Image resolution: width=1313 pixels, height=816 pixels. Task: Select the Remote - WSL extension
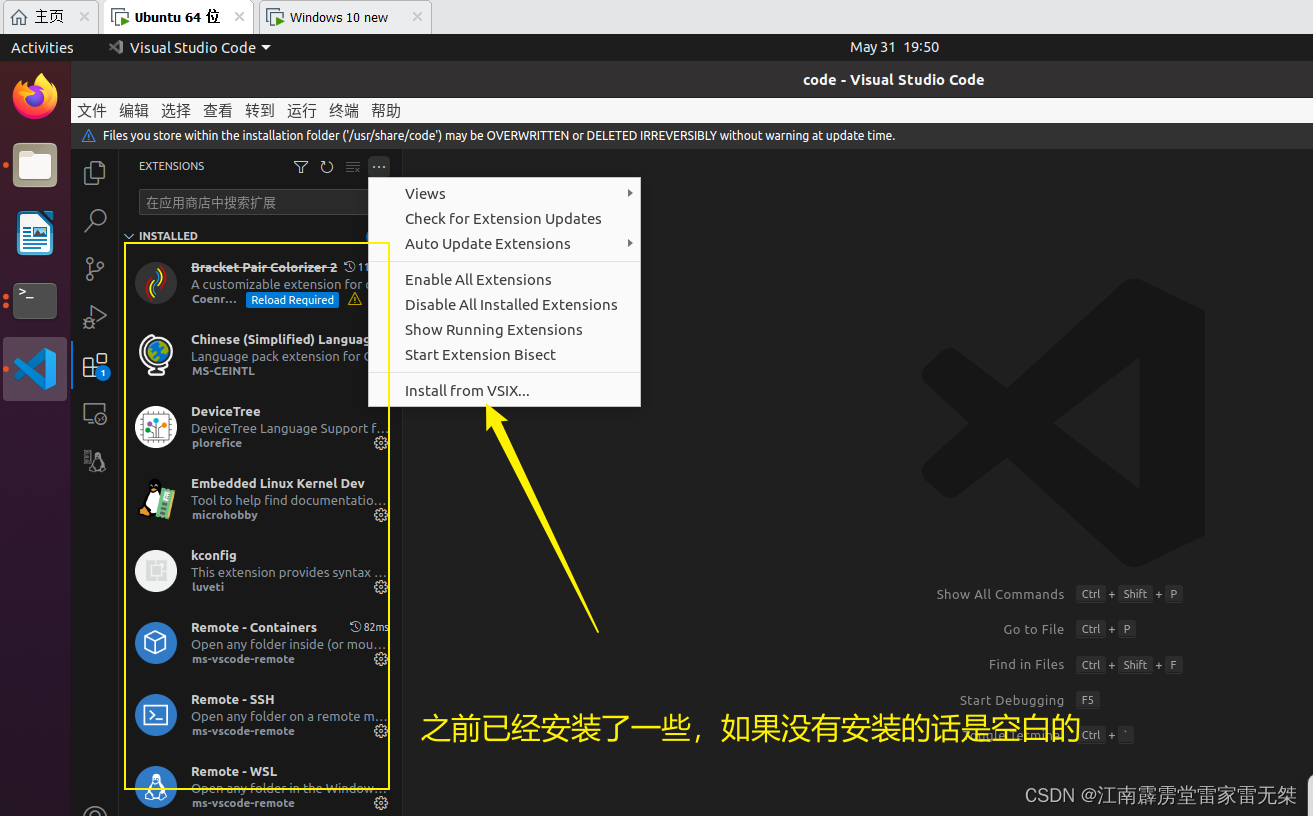coord(260,784)
